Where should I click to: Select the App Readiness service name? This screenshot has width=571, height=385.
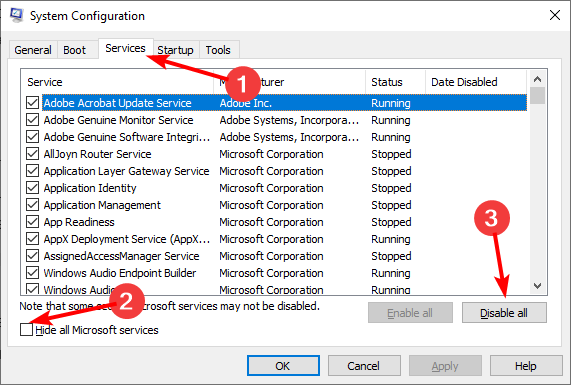coord(79,222)
